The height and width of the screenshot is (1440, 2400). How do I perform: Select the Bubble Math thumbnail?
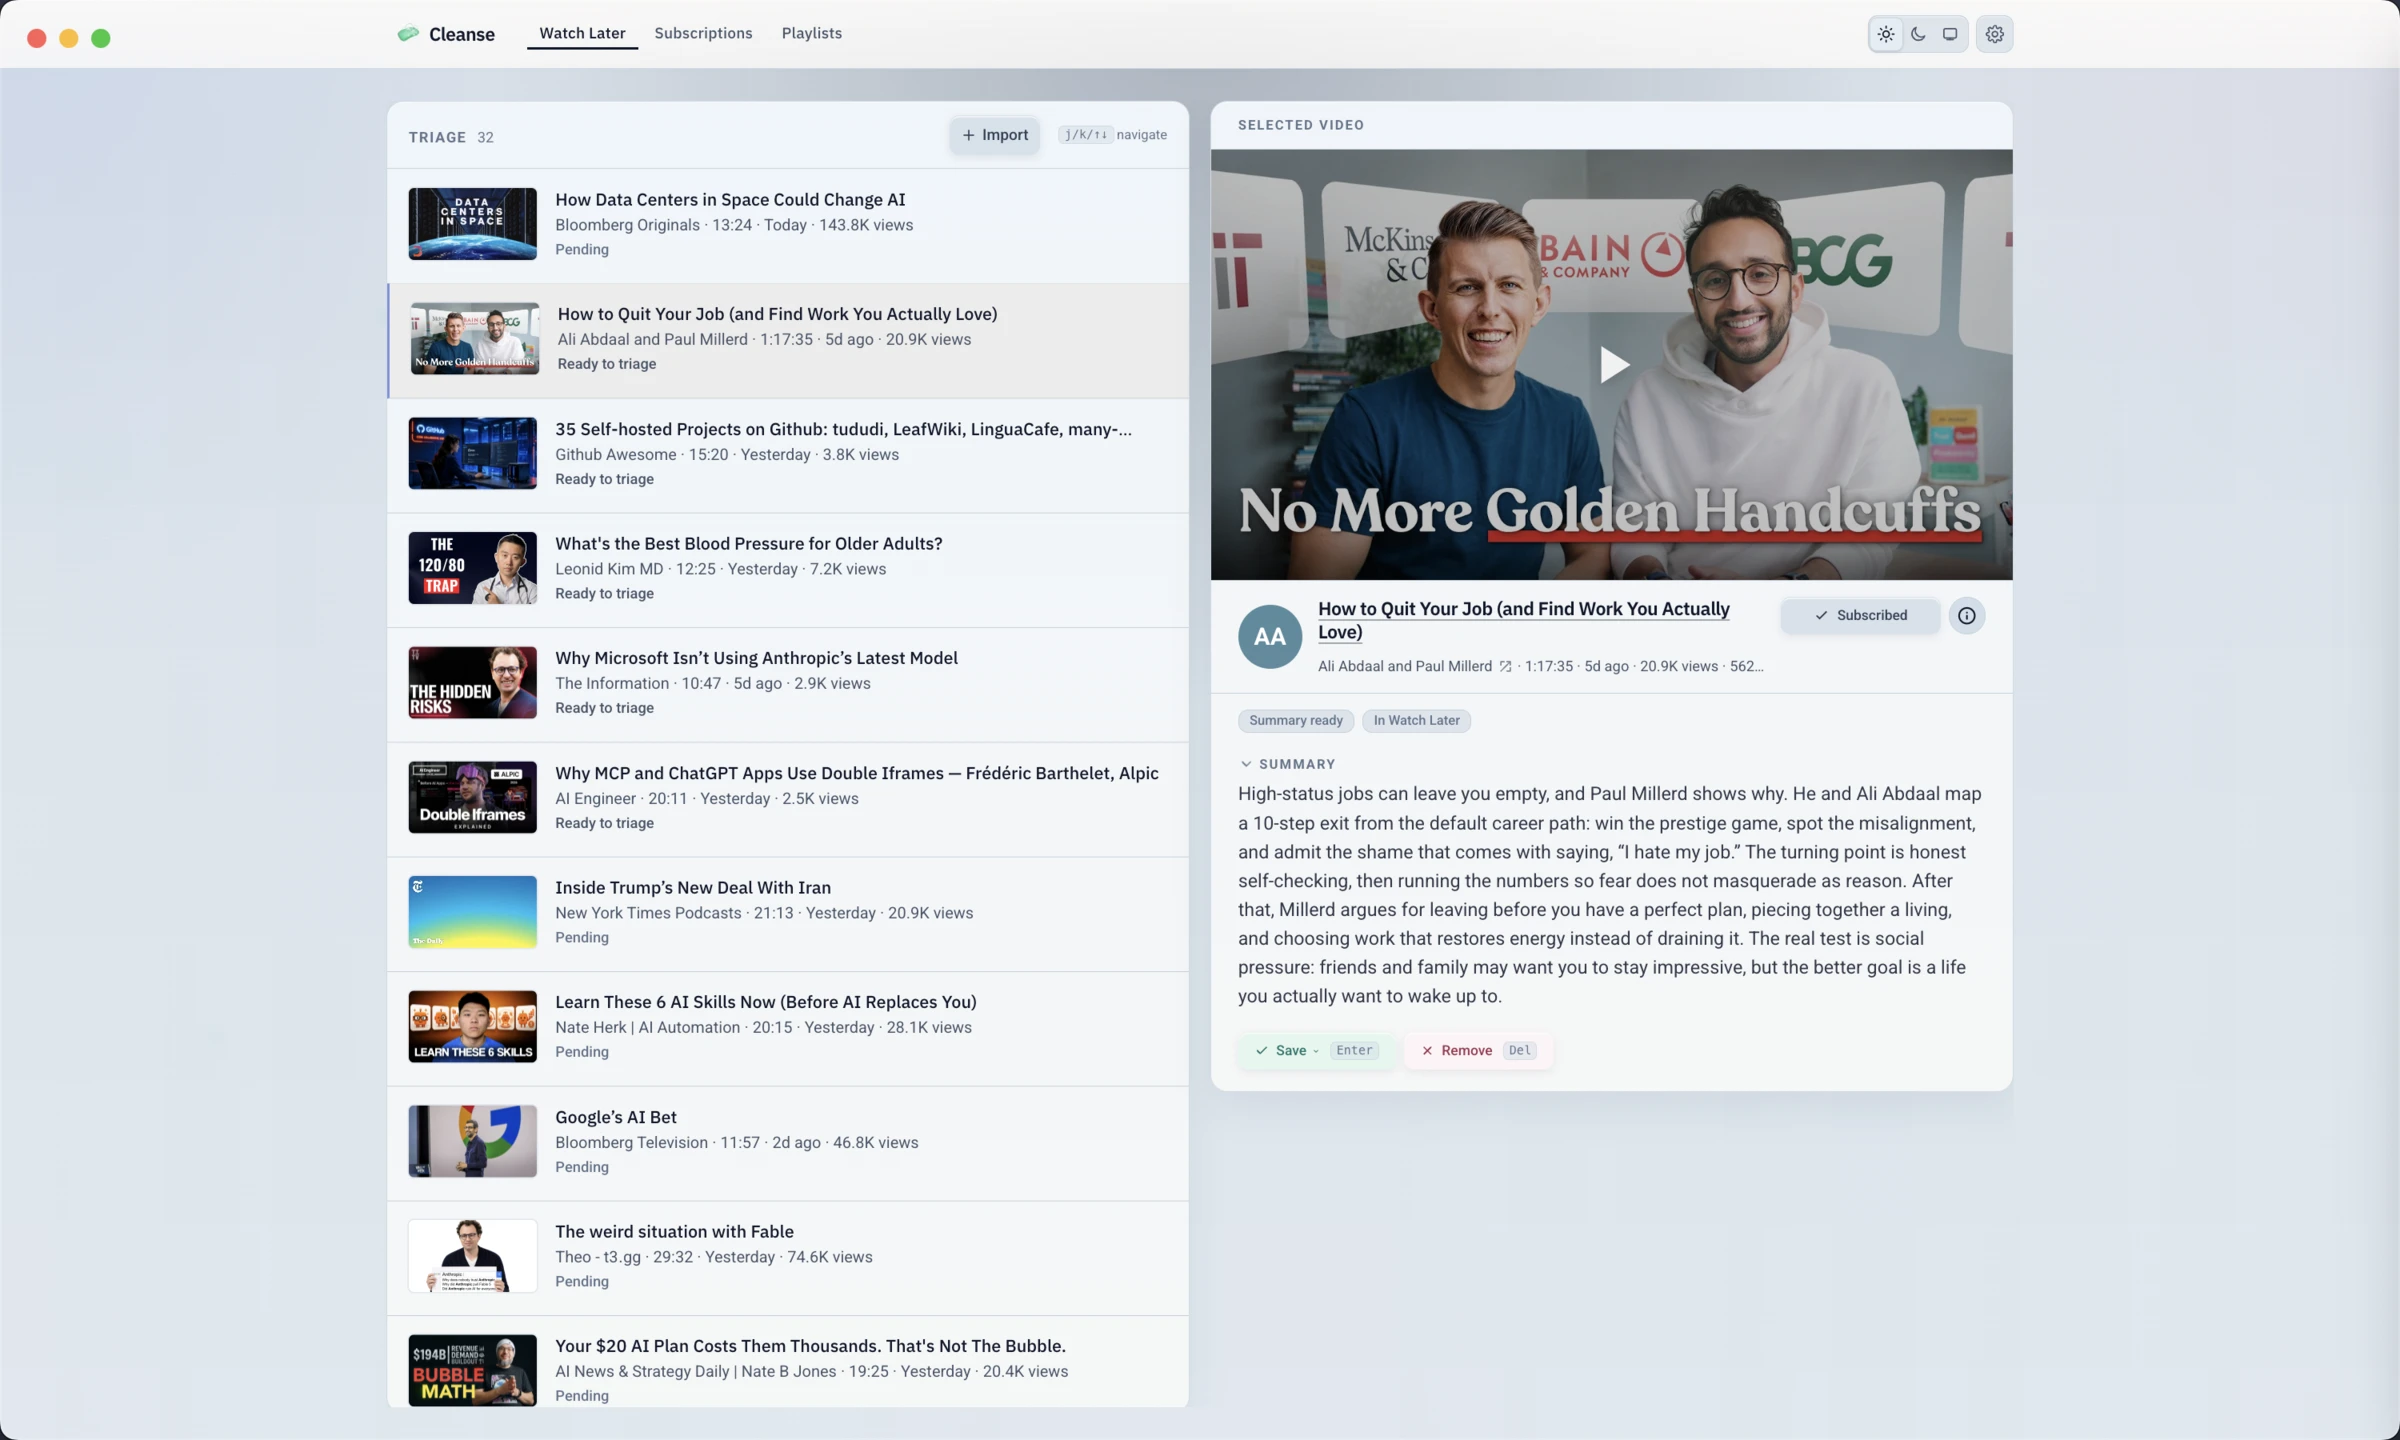click(472, 1370)
